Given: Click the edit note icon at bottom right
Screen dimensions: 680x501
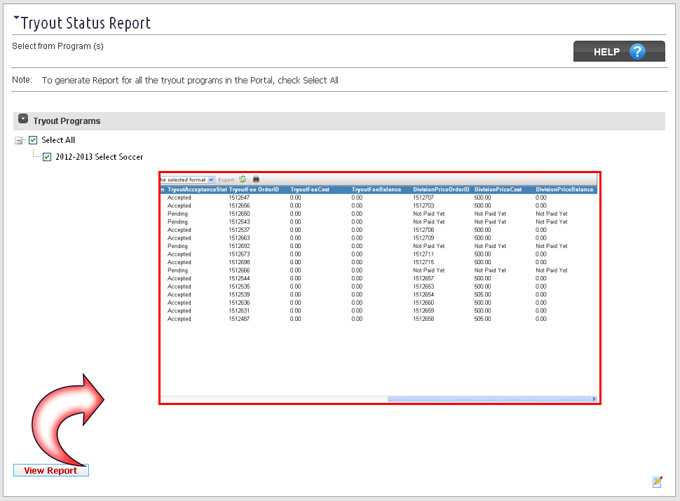Looking at the screenshot, I should 657,482.
